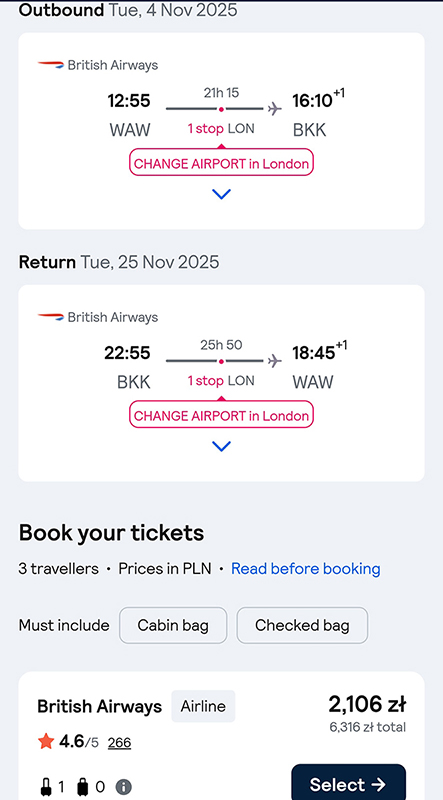Click the orange star rating icon
This screenshot has width=443, height=800.
point(46,742)
